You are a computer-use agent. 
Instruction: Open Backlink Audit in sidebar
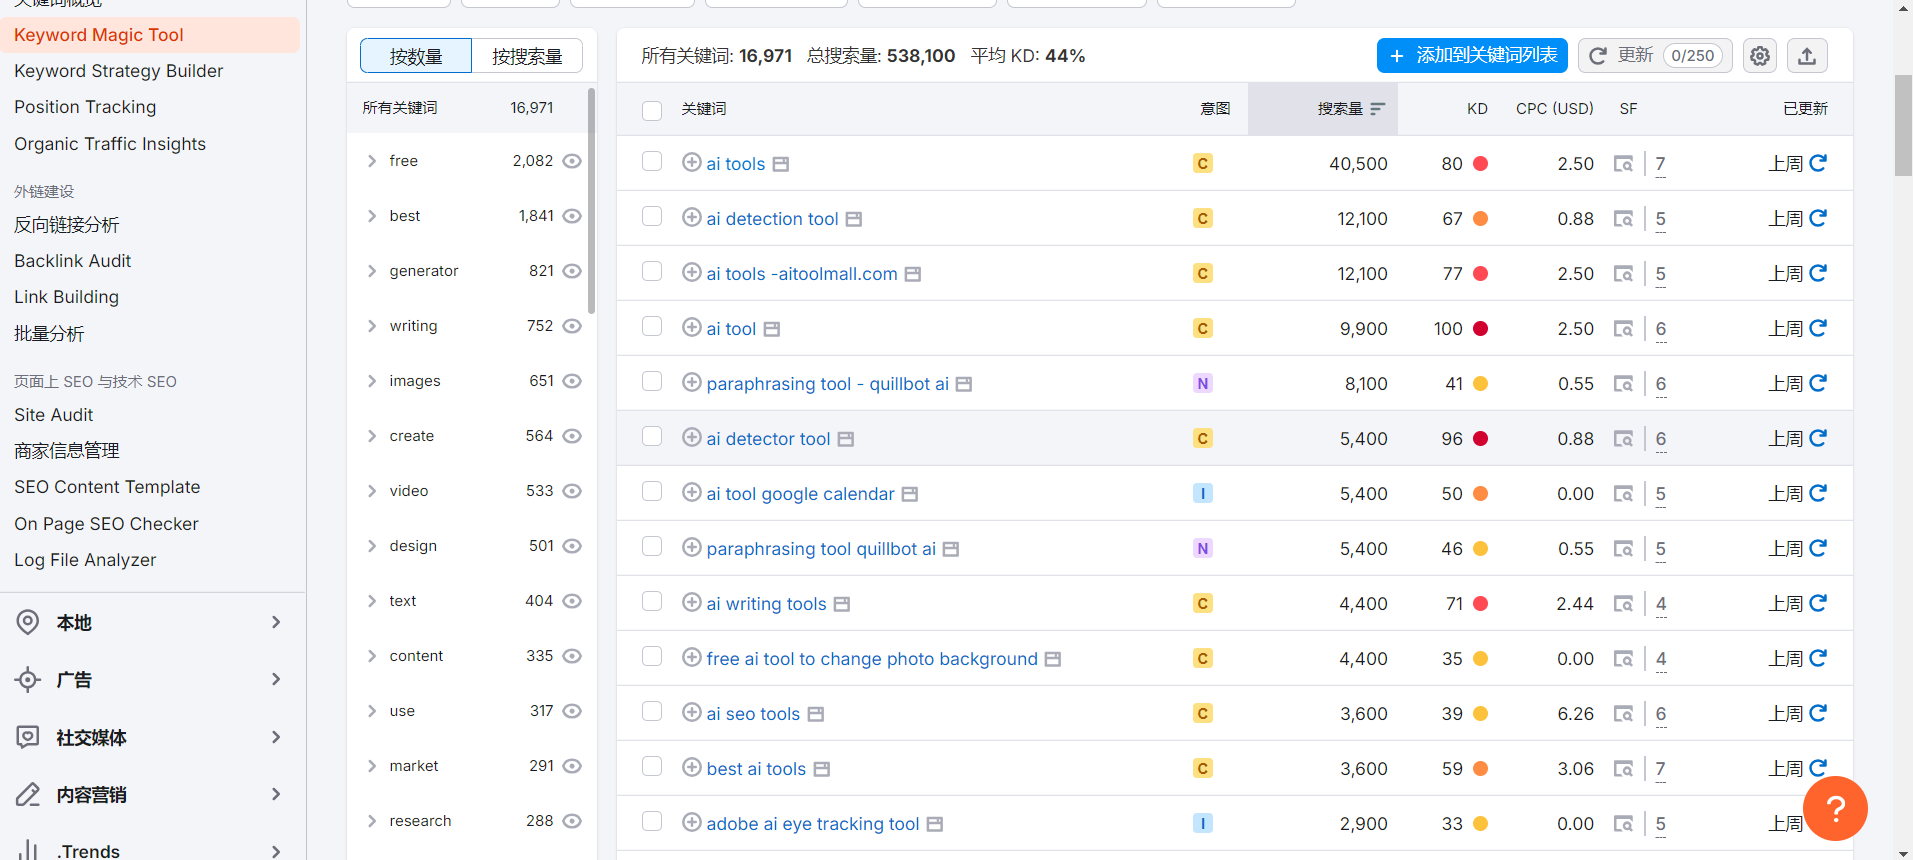(72, 261)
